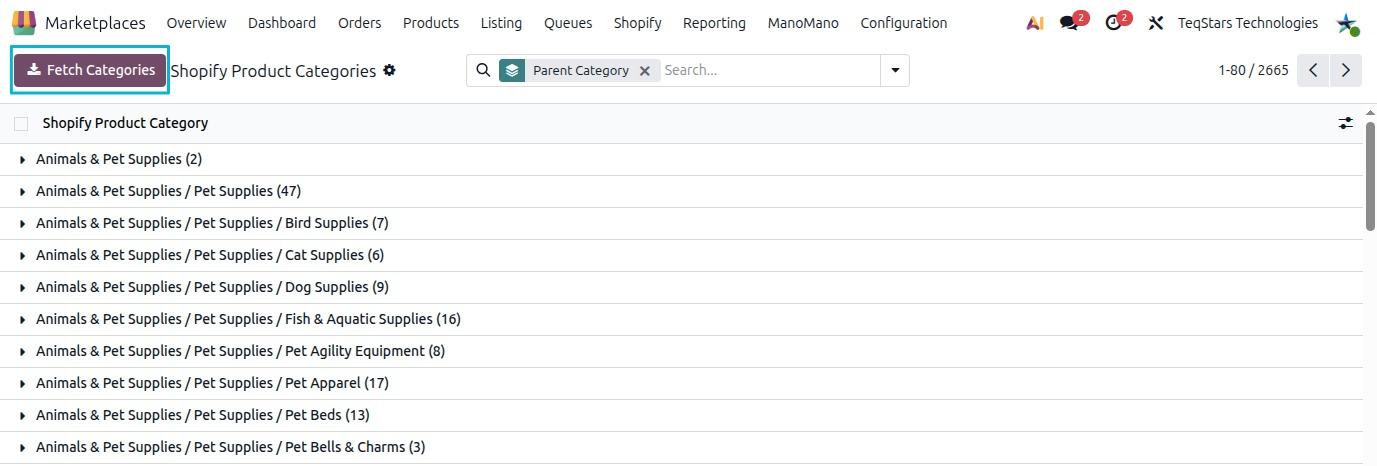Open the Listing menu
The height and width of the screenshot is (466, 1377).
[501, 23]
